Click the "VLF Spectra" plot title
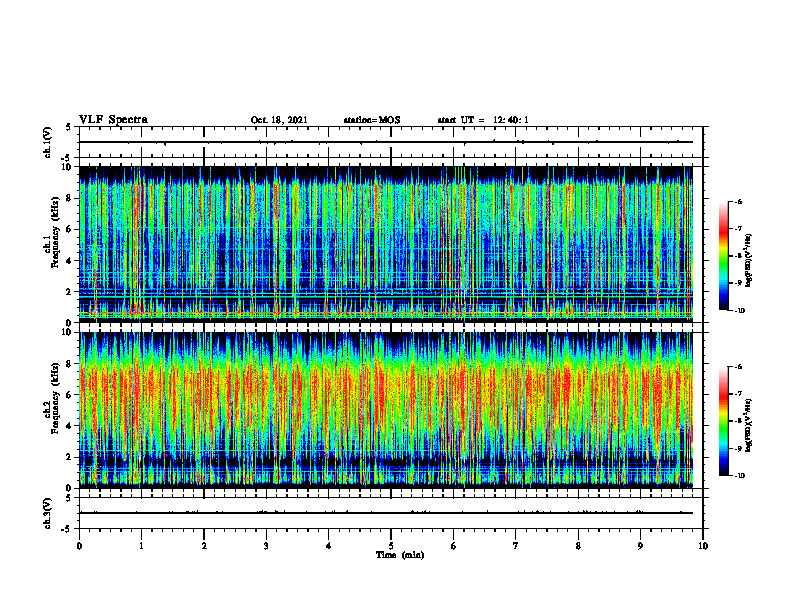Screen dimensions: 792x612 [x=113, y=120]
